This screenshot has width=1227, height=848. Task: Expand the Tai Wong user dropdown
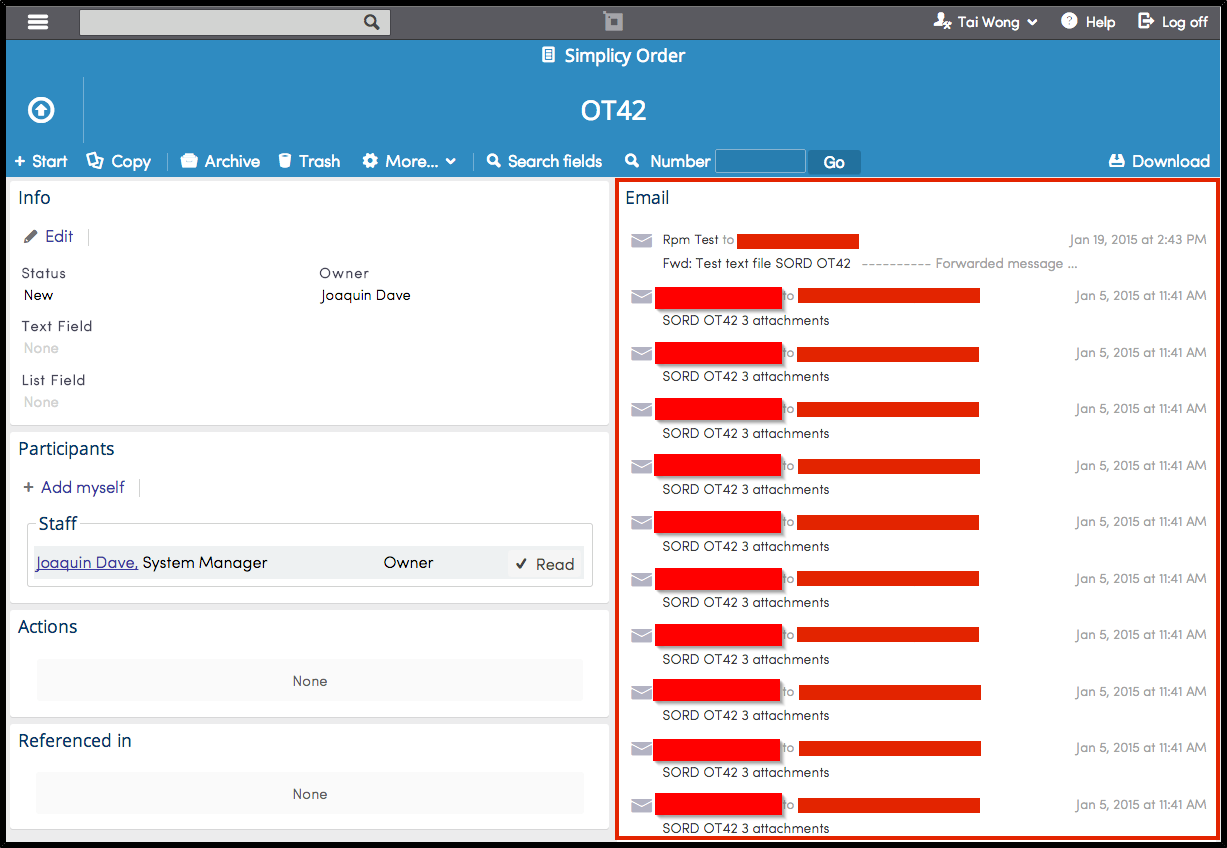click(x=986, y=22)
